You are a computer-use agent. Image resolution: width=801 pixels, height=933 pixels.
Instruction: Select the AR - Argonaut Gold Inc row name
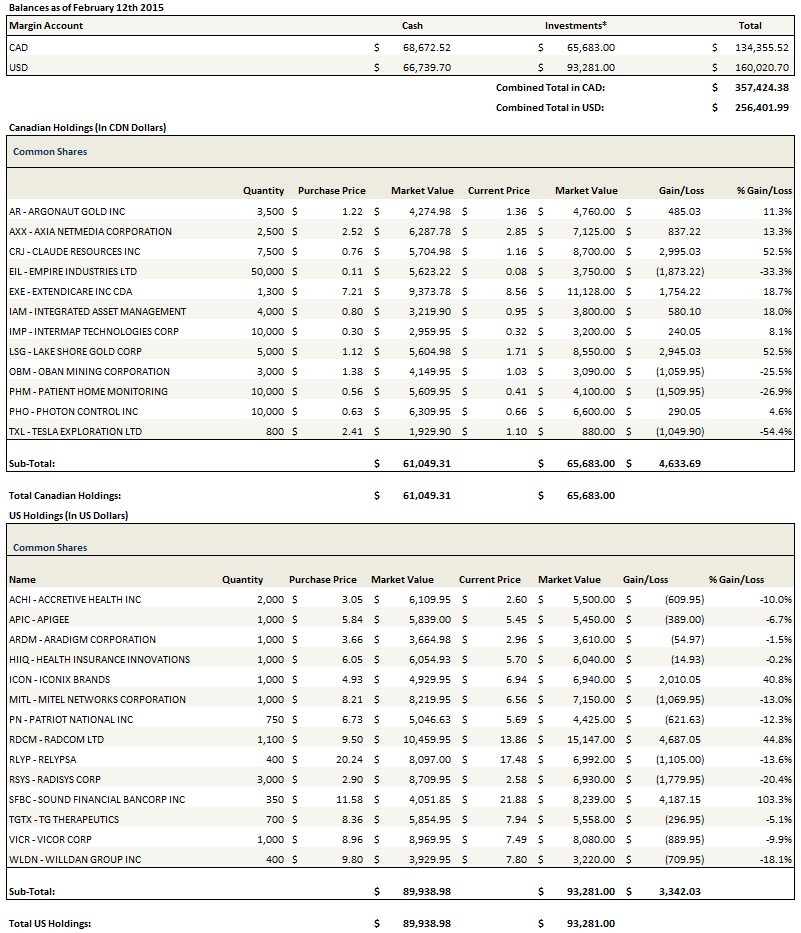coord(67,211)
